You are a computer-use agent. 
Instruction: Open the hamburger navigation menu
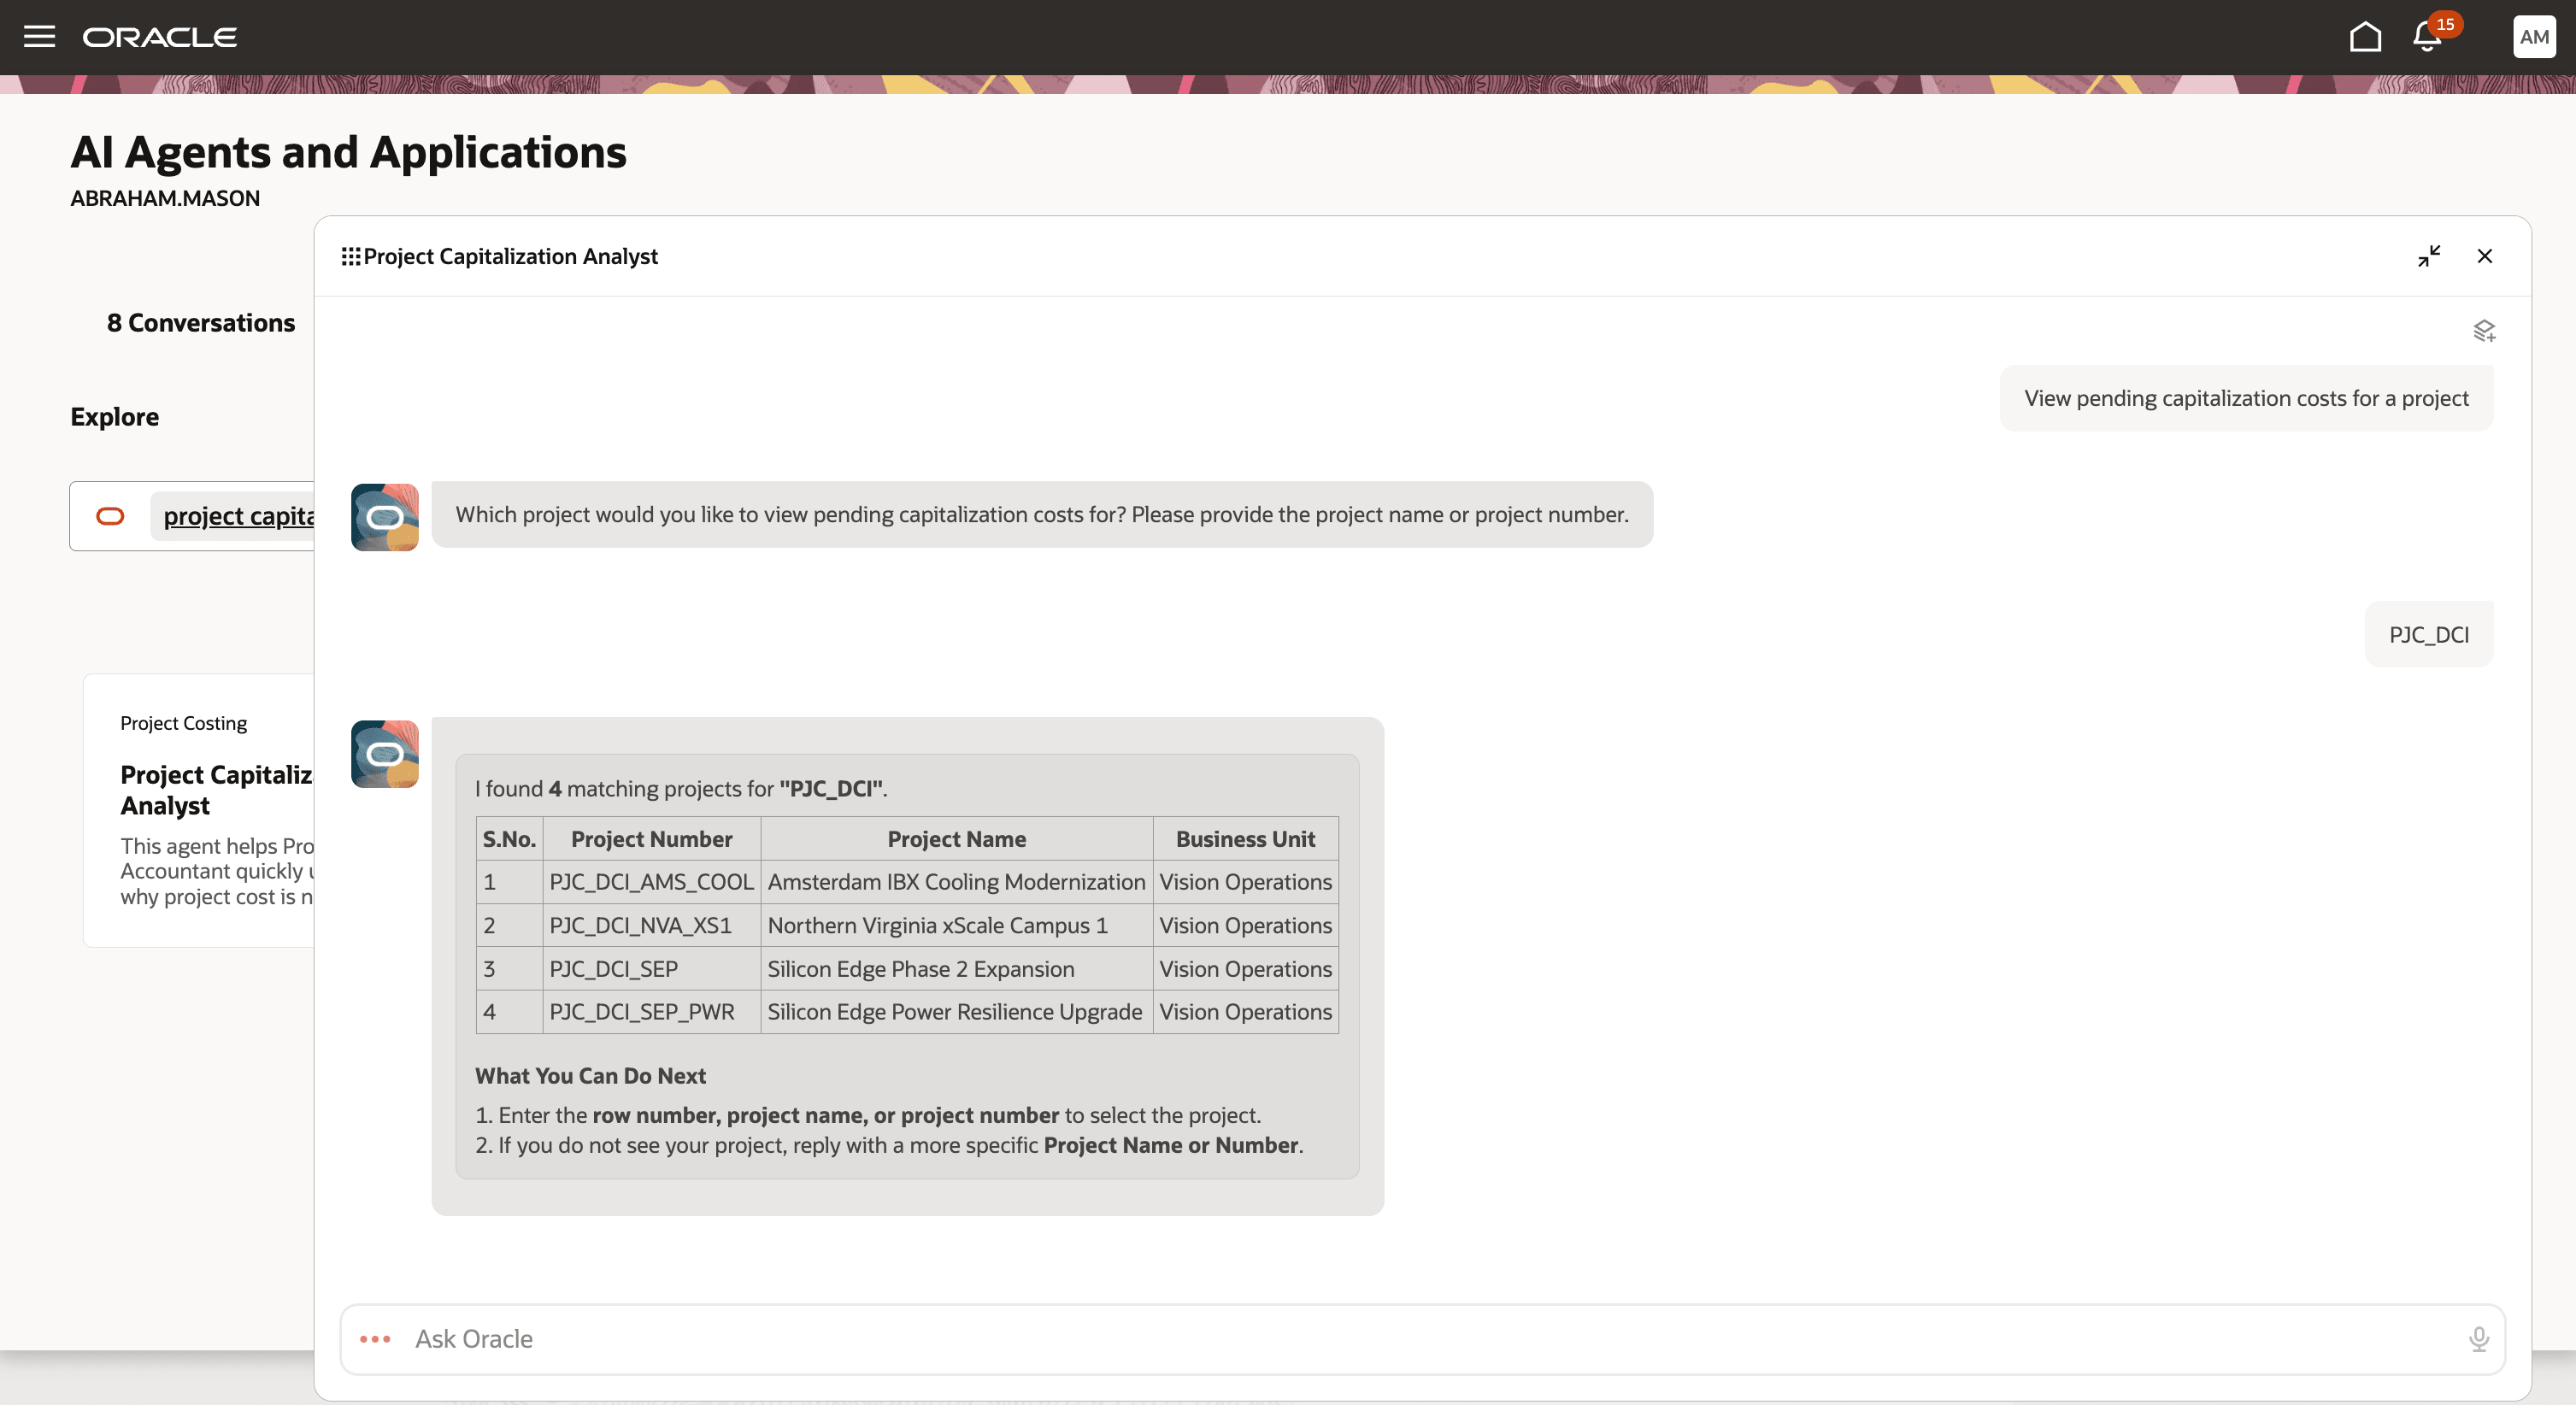click(x=39, y=37)
